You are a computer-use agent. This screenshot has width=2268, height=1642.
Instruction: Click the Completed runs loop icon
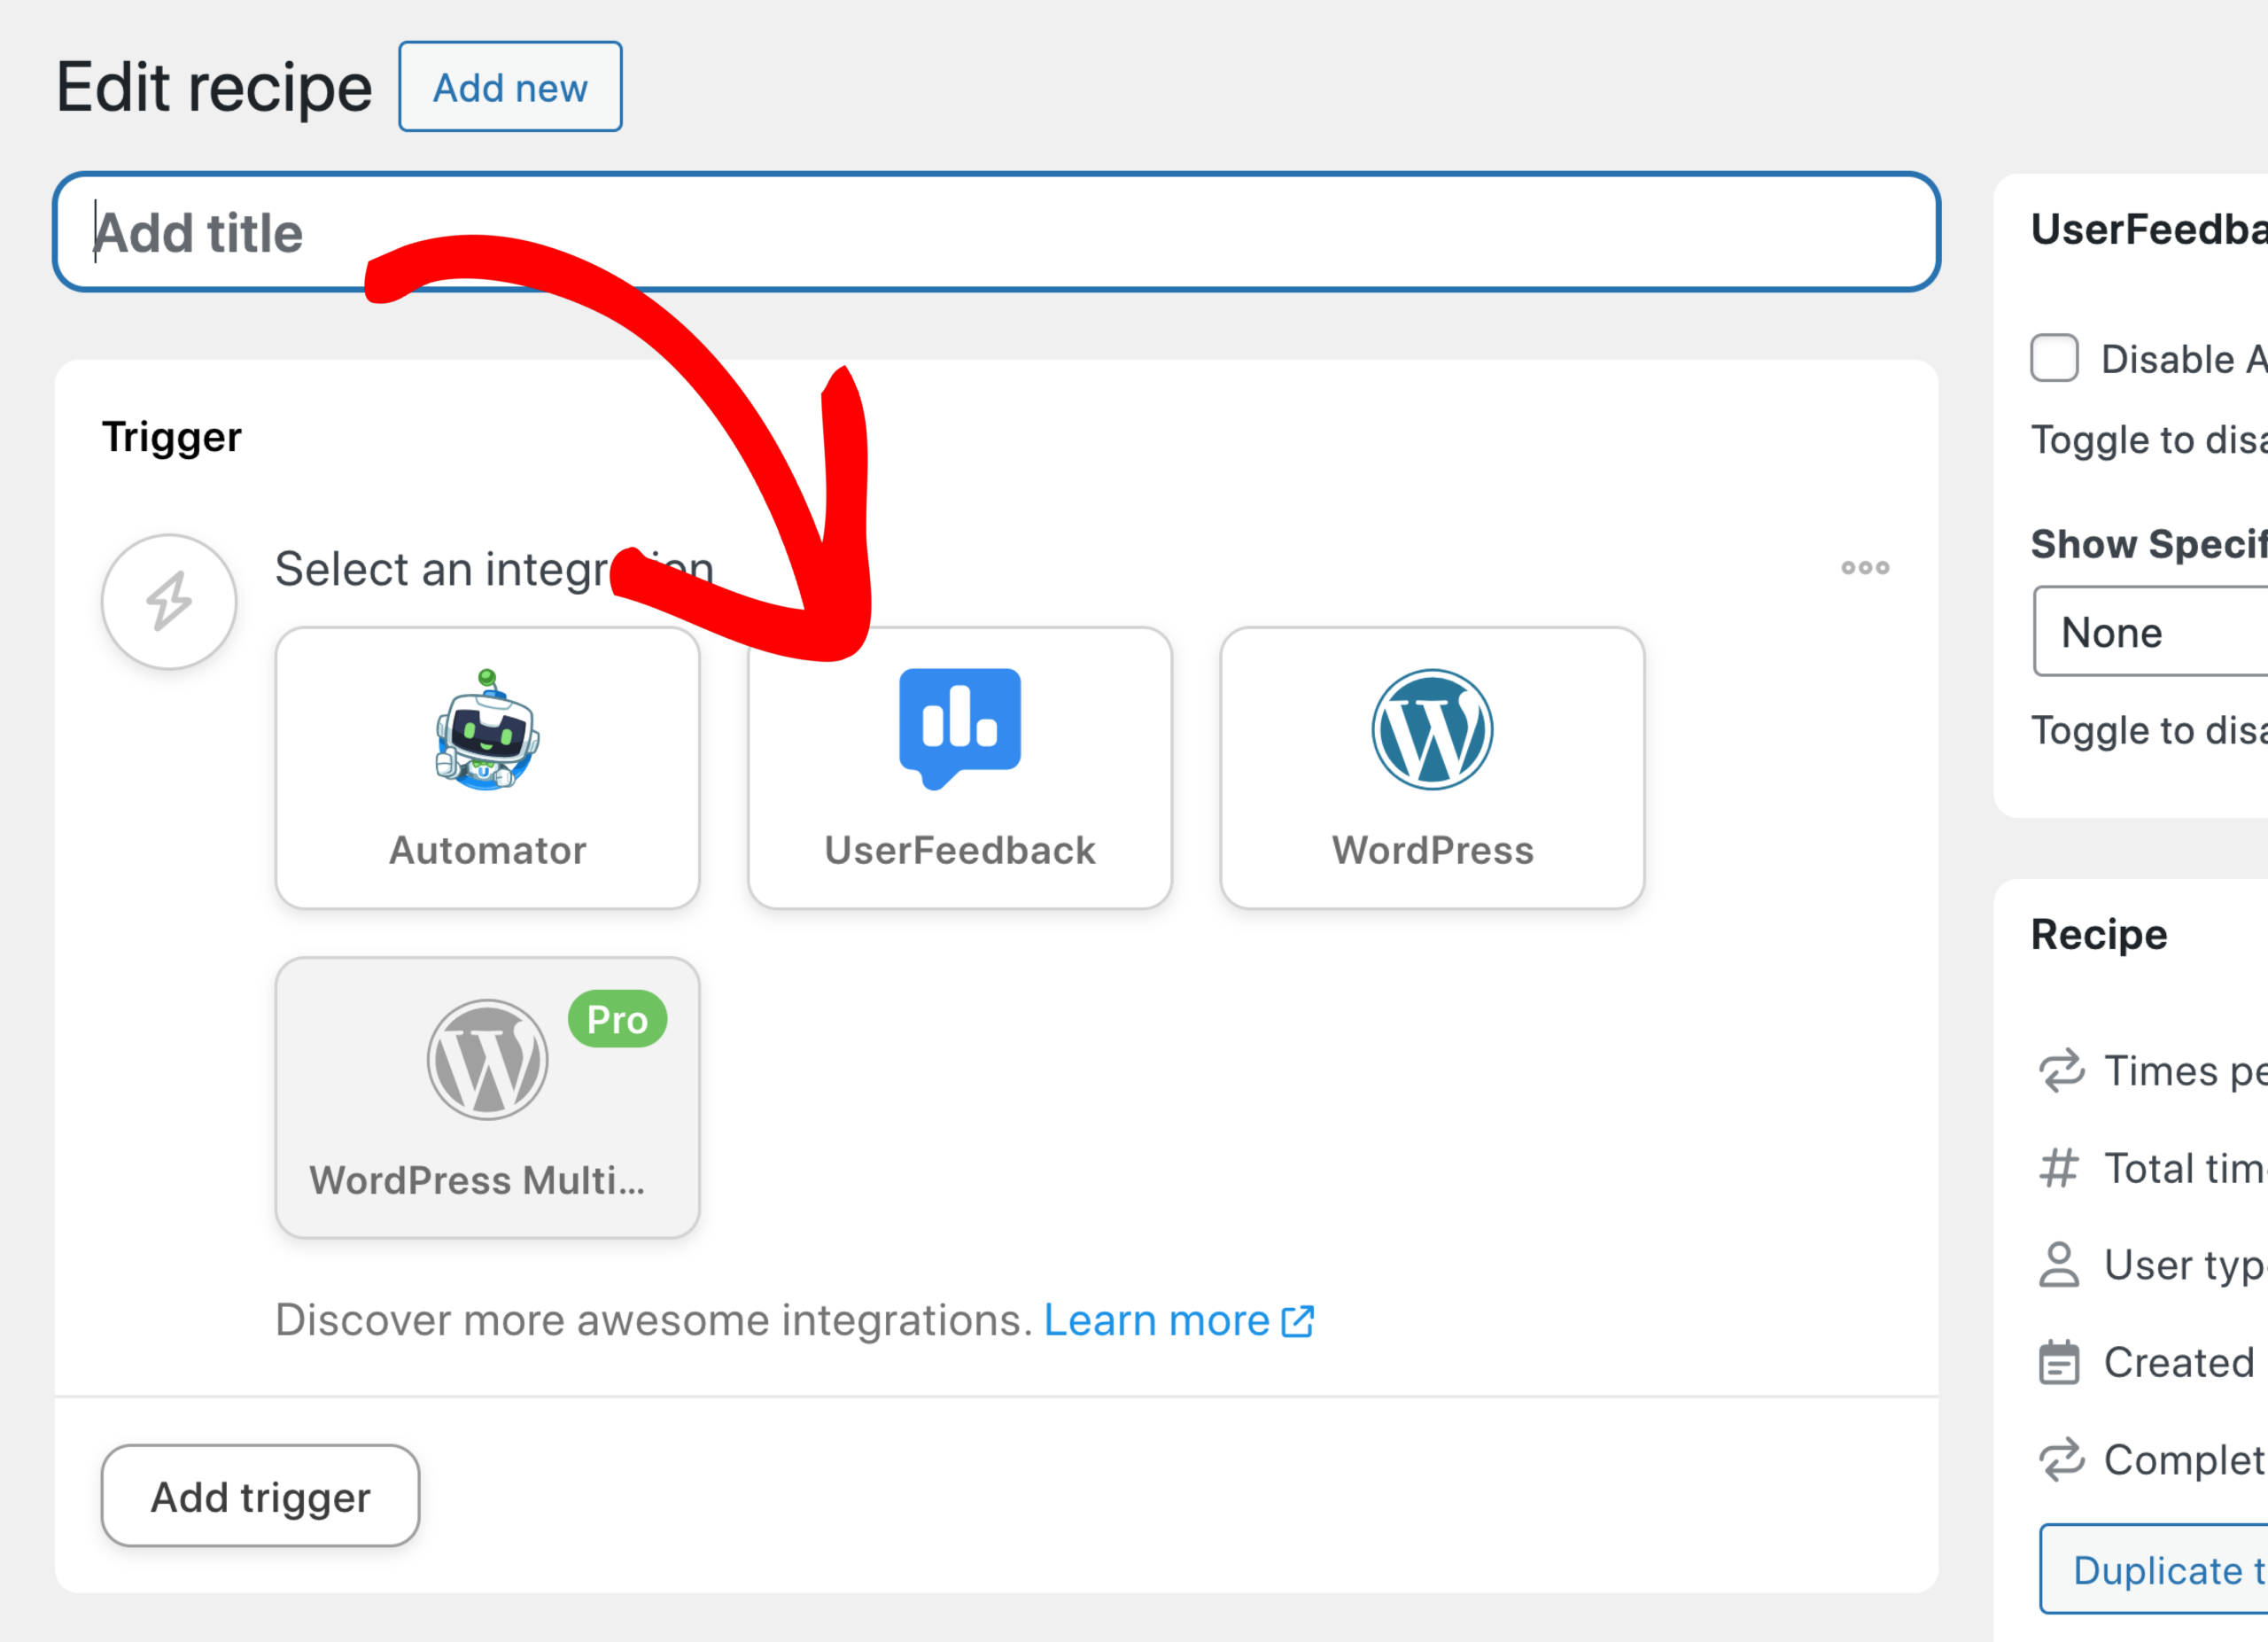[2061, 1460]
